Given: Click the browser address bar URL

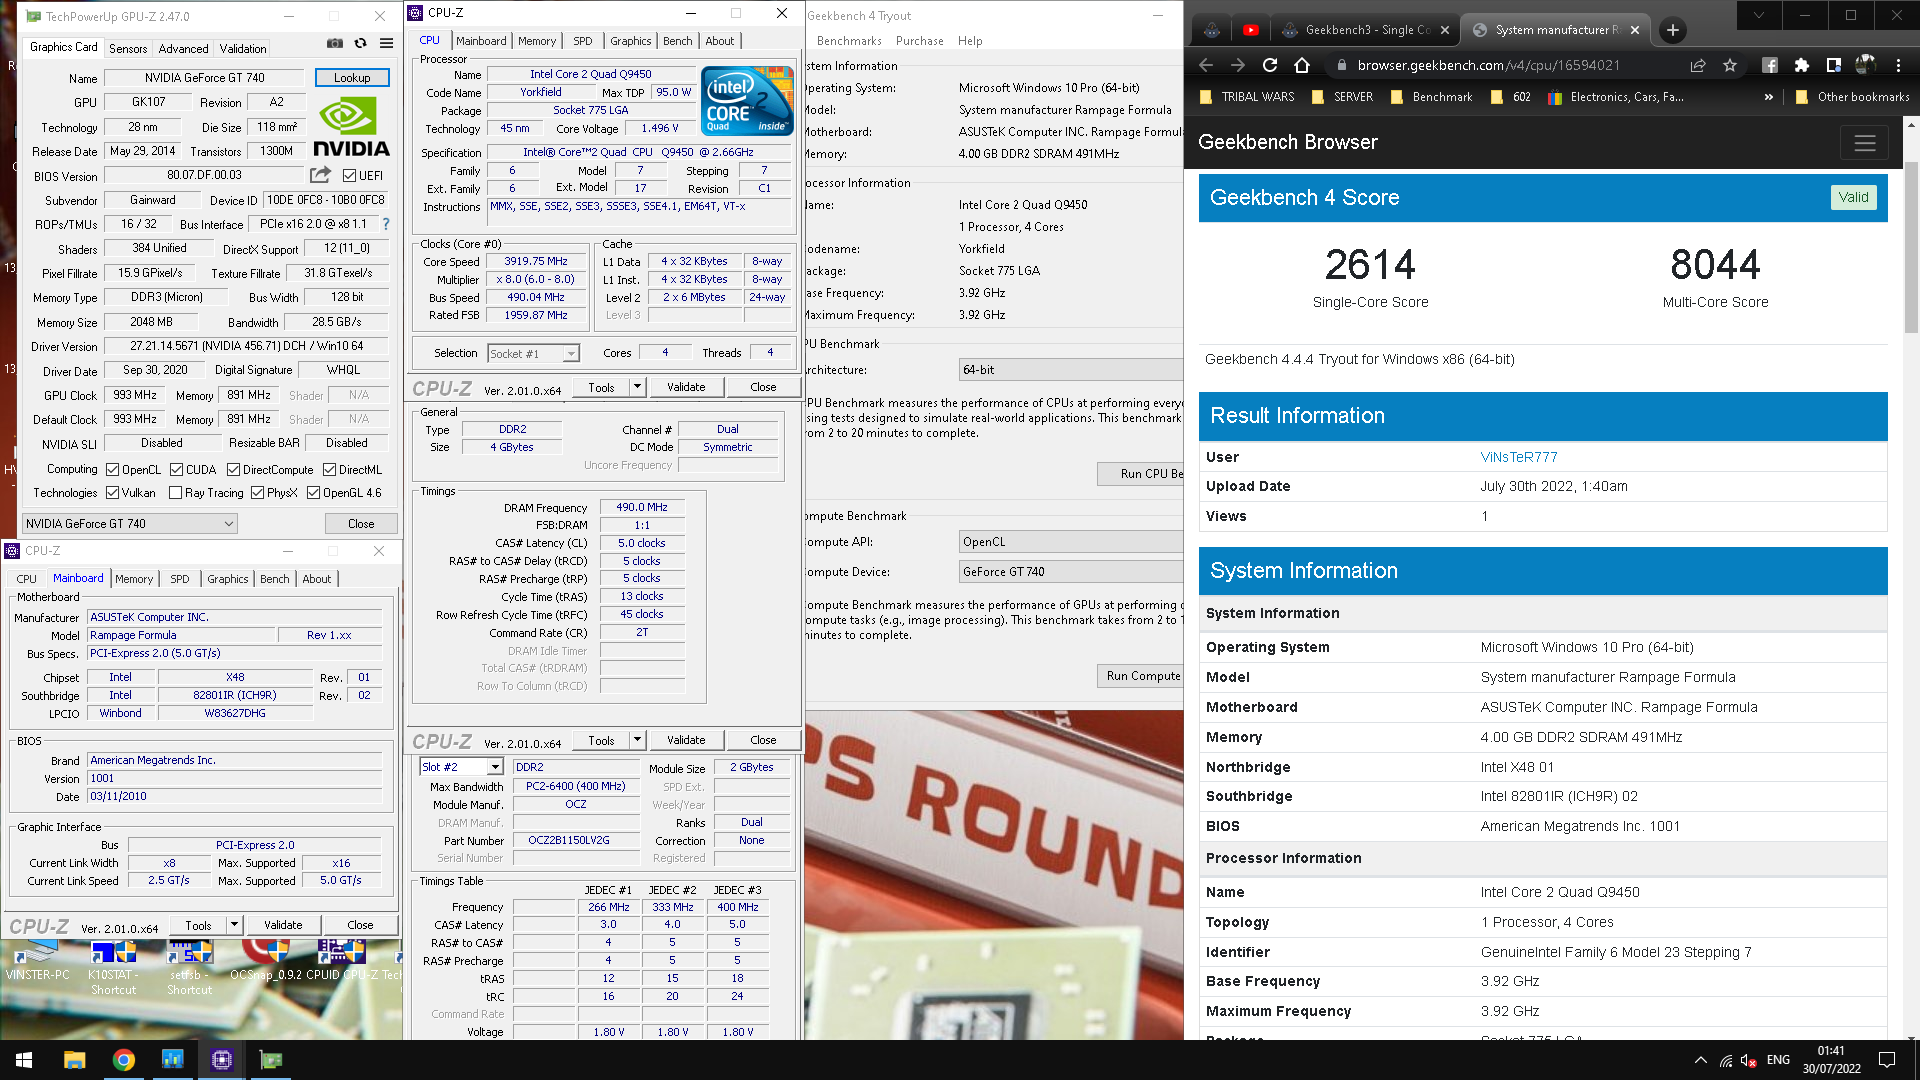Looking at the screenshot, I should pos(1488,65).
